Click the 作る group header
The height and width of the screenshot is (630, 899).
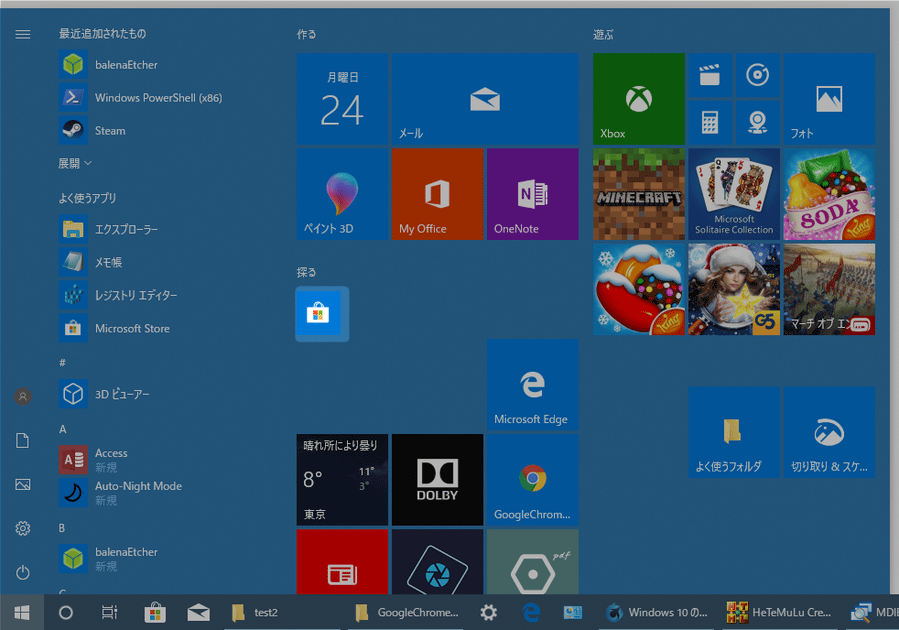pos(306,34)
